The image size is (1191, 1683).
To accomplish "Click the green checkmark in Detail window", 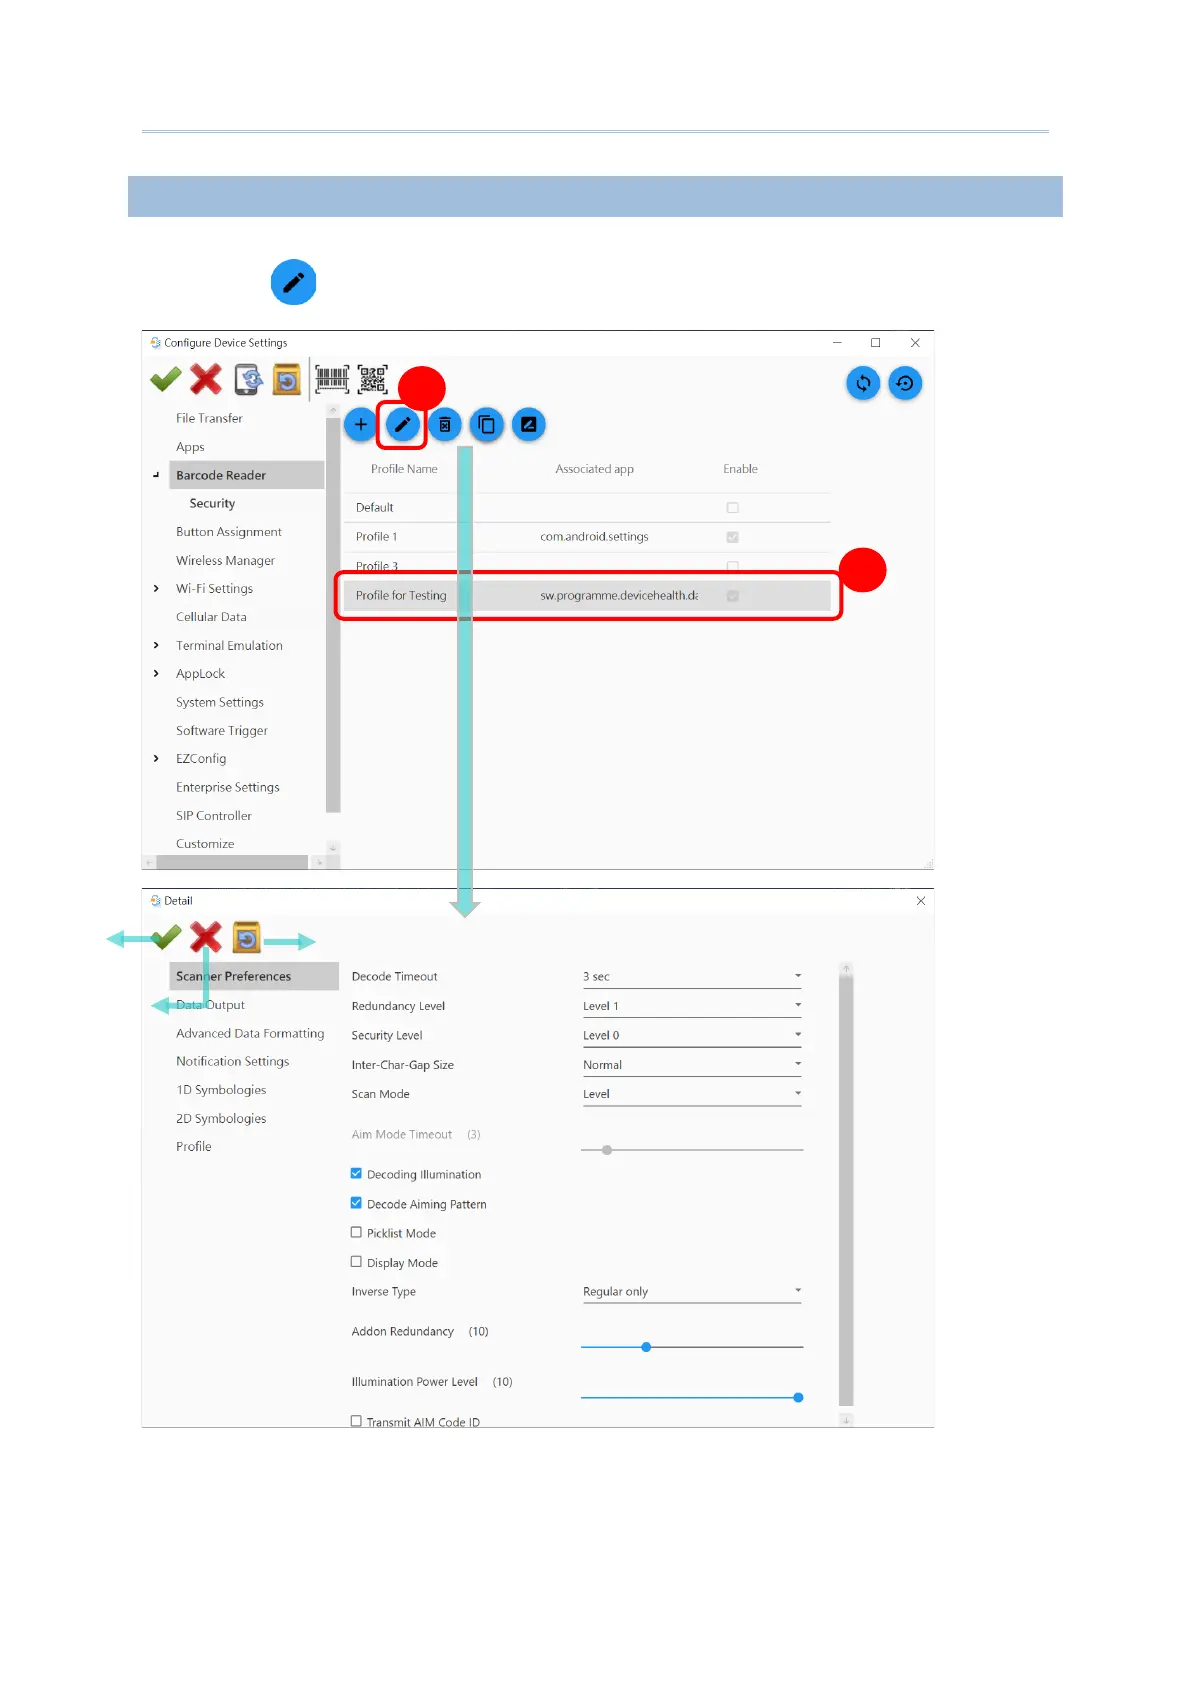I will coord(166,938).
